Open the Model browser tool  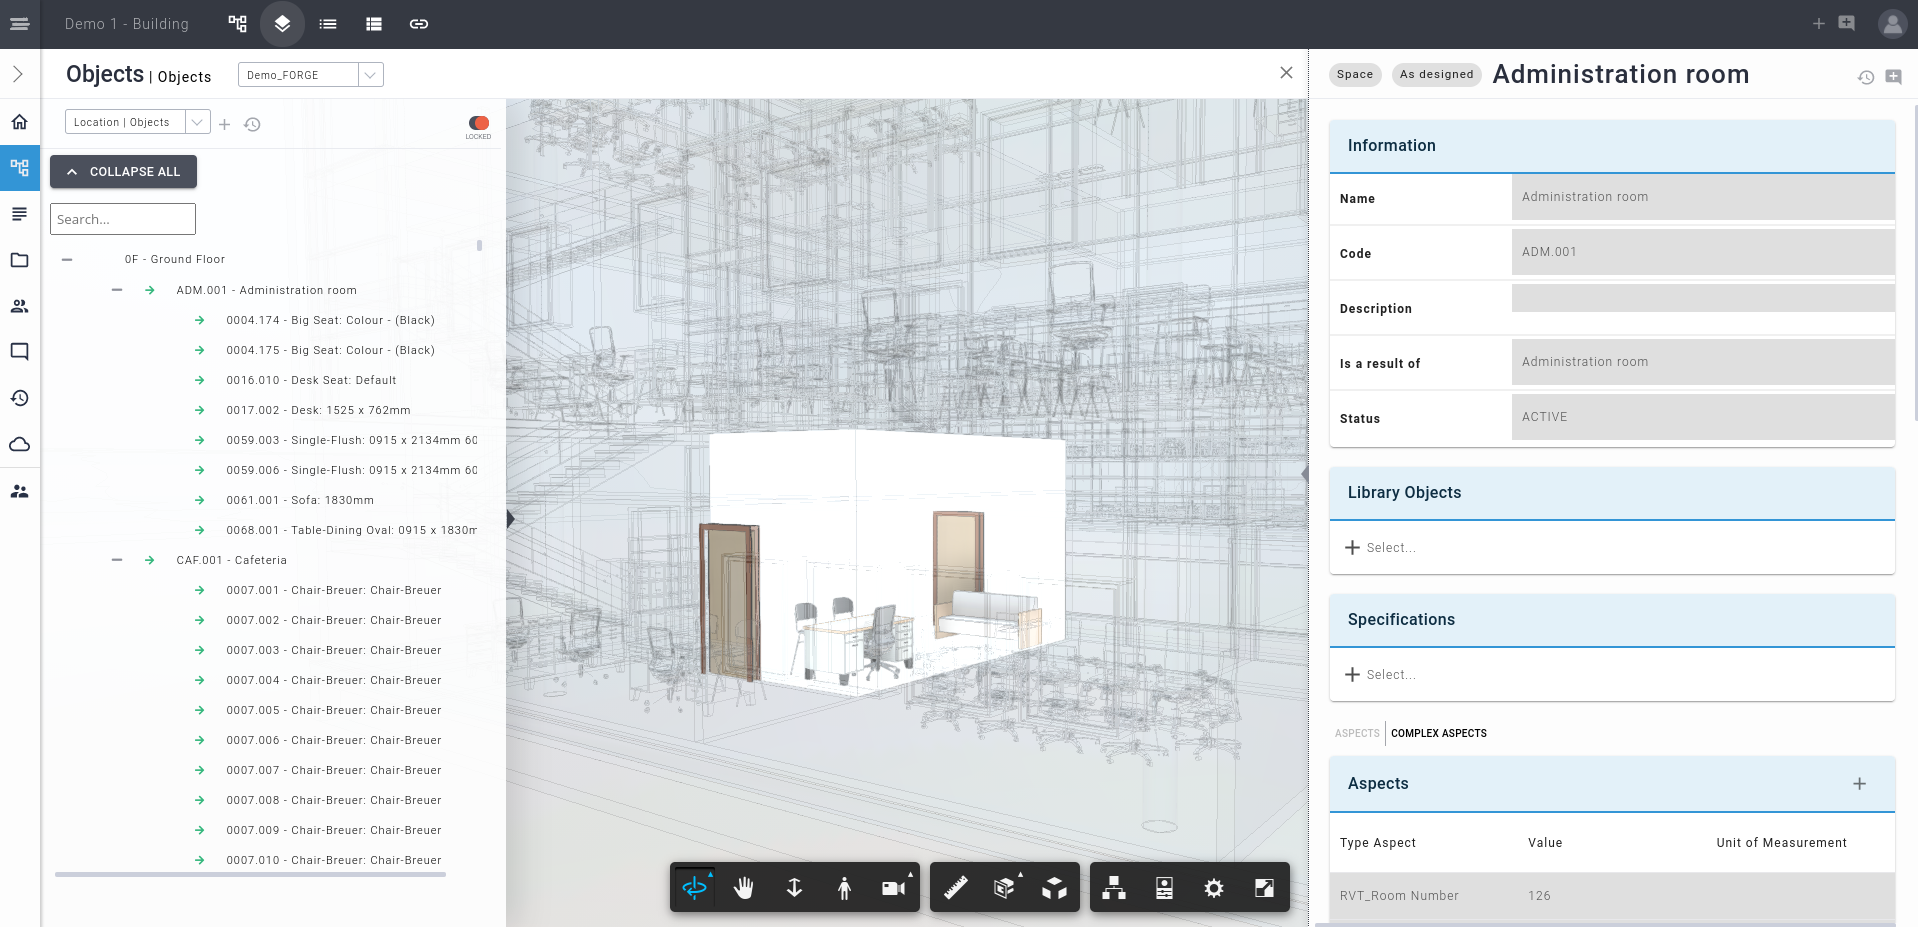tap(1114, 887)
